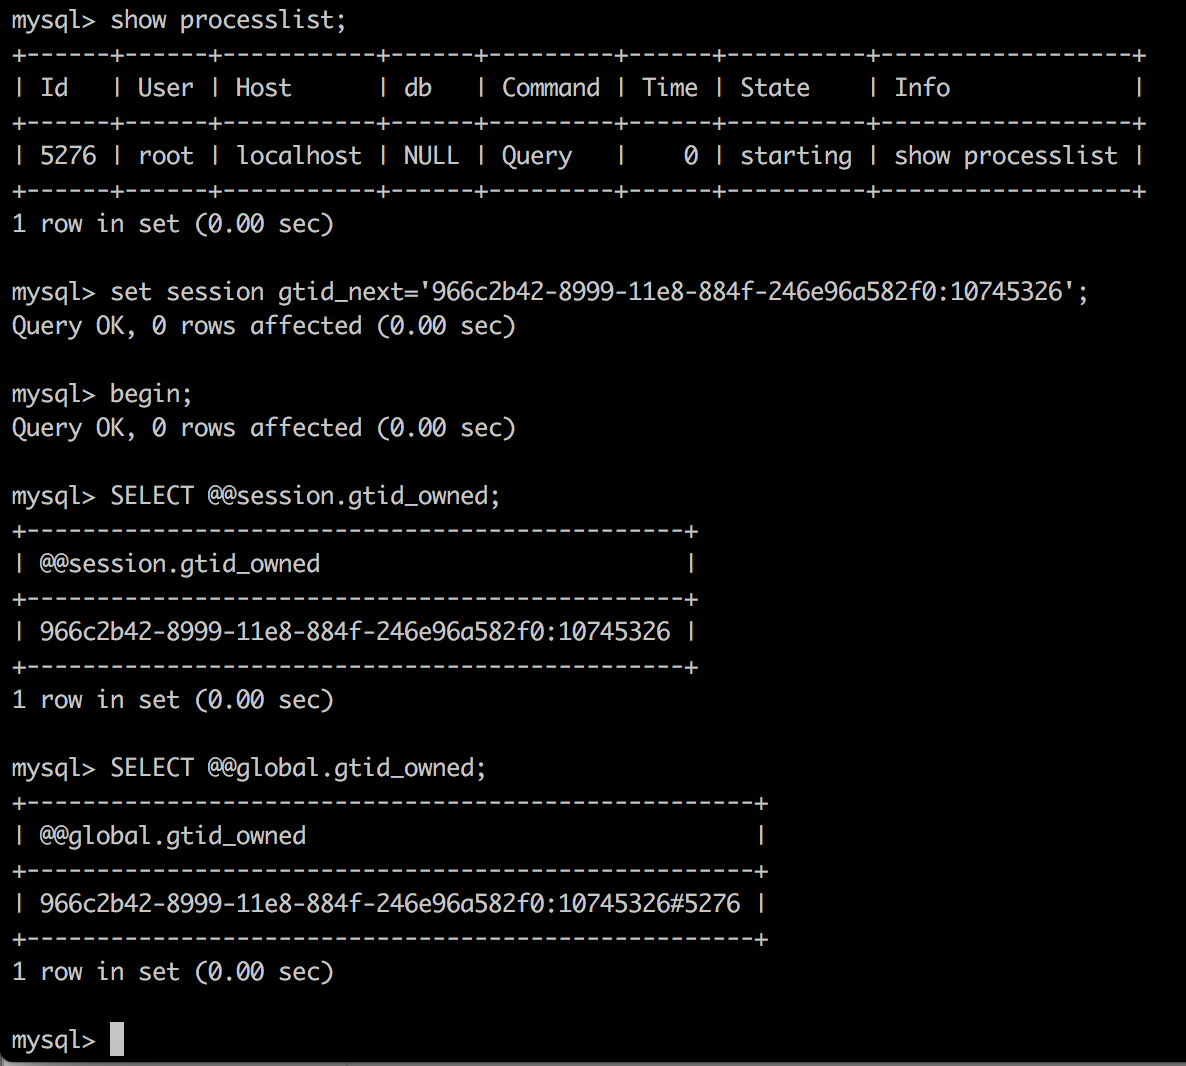Click the 'State' column header
Image resolution: width=1186 pixels, height=1066 pixels.
pyautogui.click(x=775, y=88)
